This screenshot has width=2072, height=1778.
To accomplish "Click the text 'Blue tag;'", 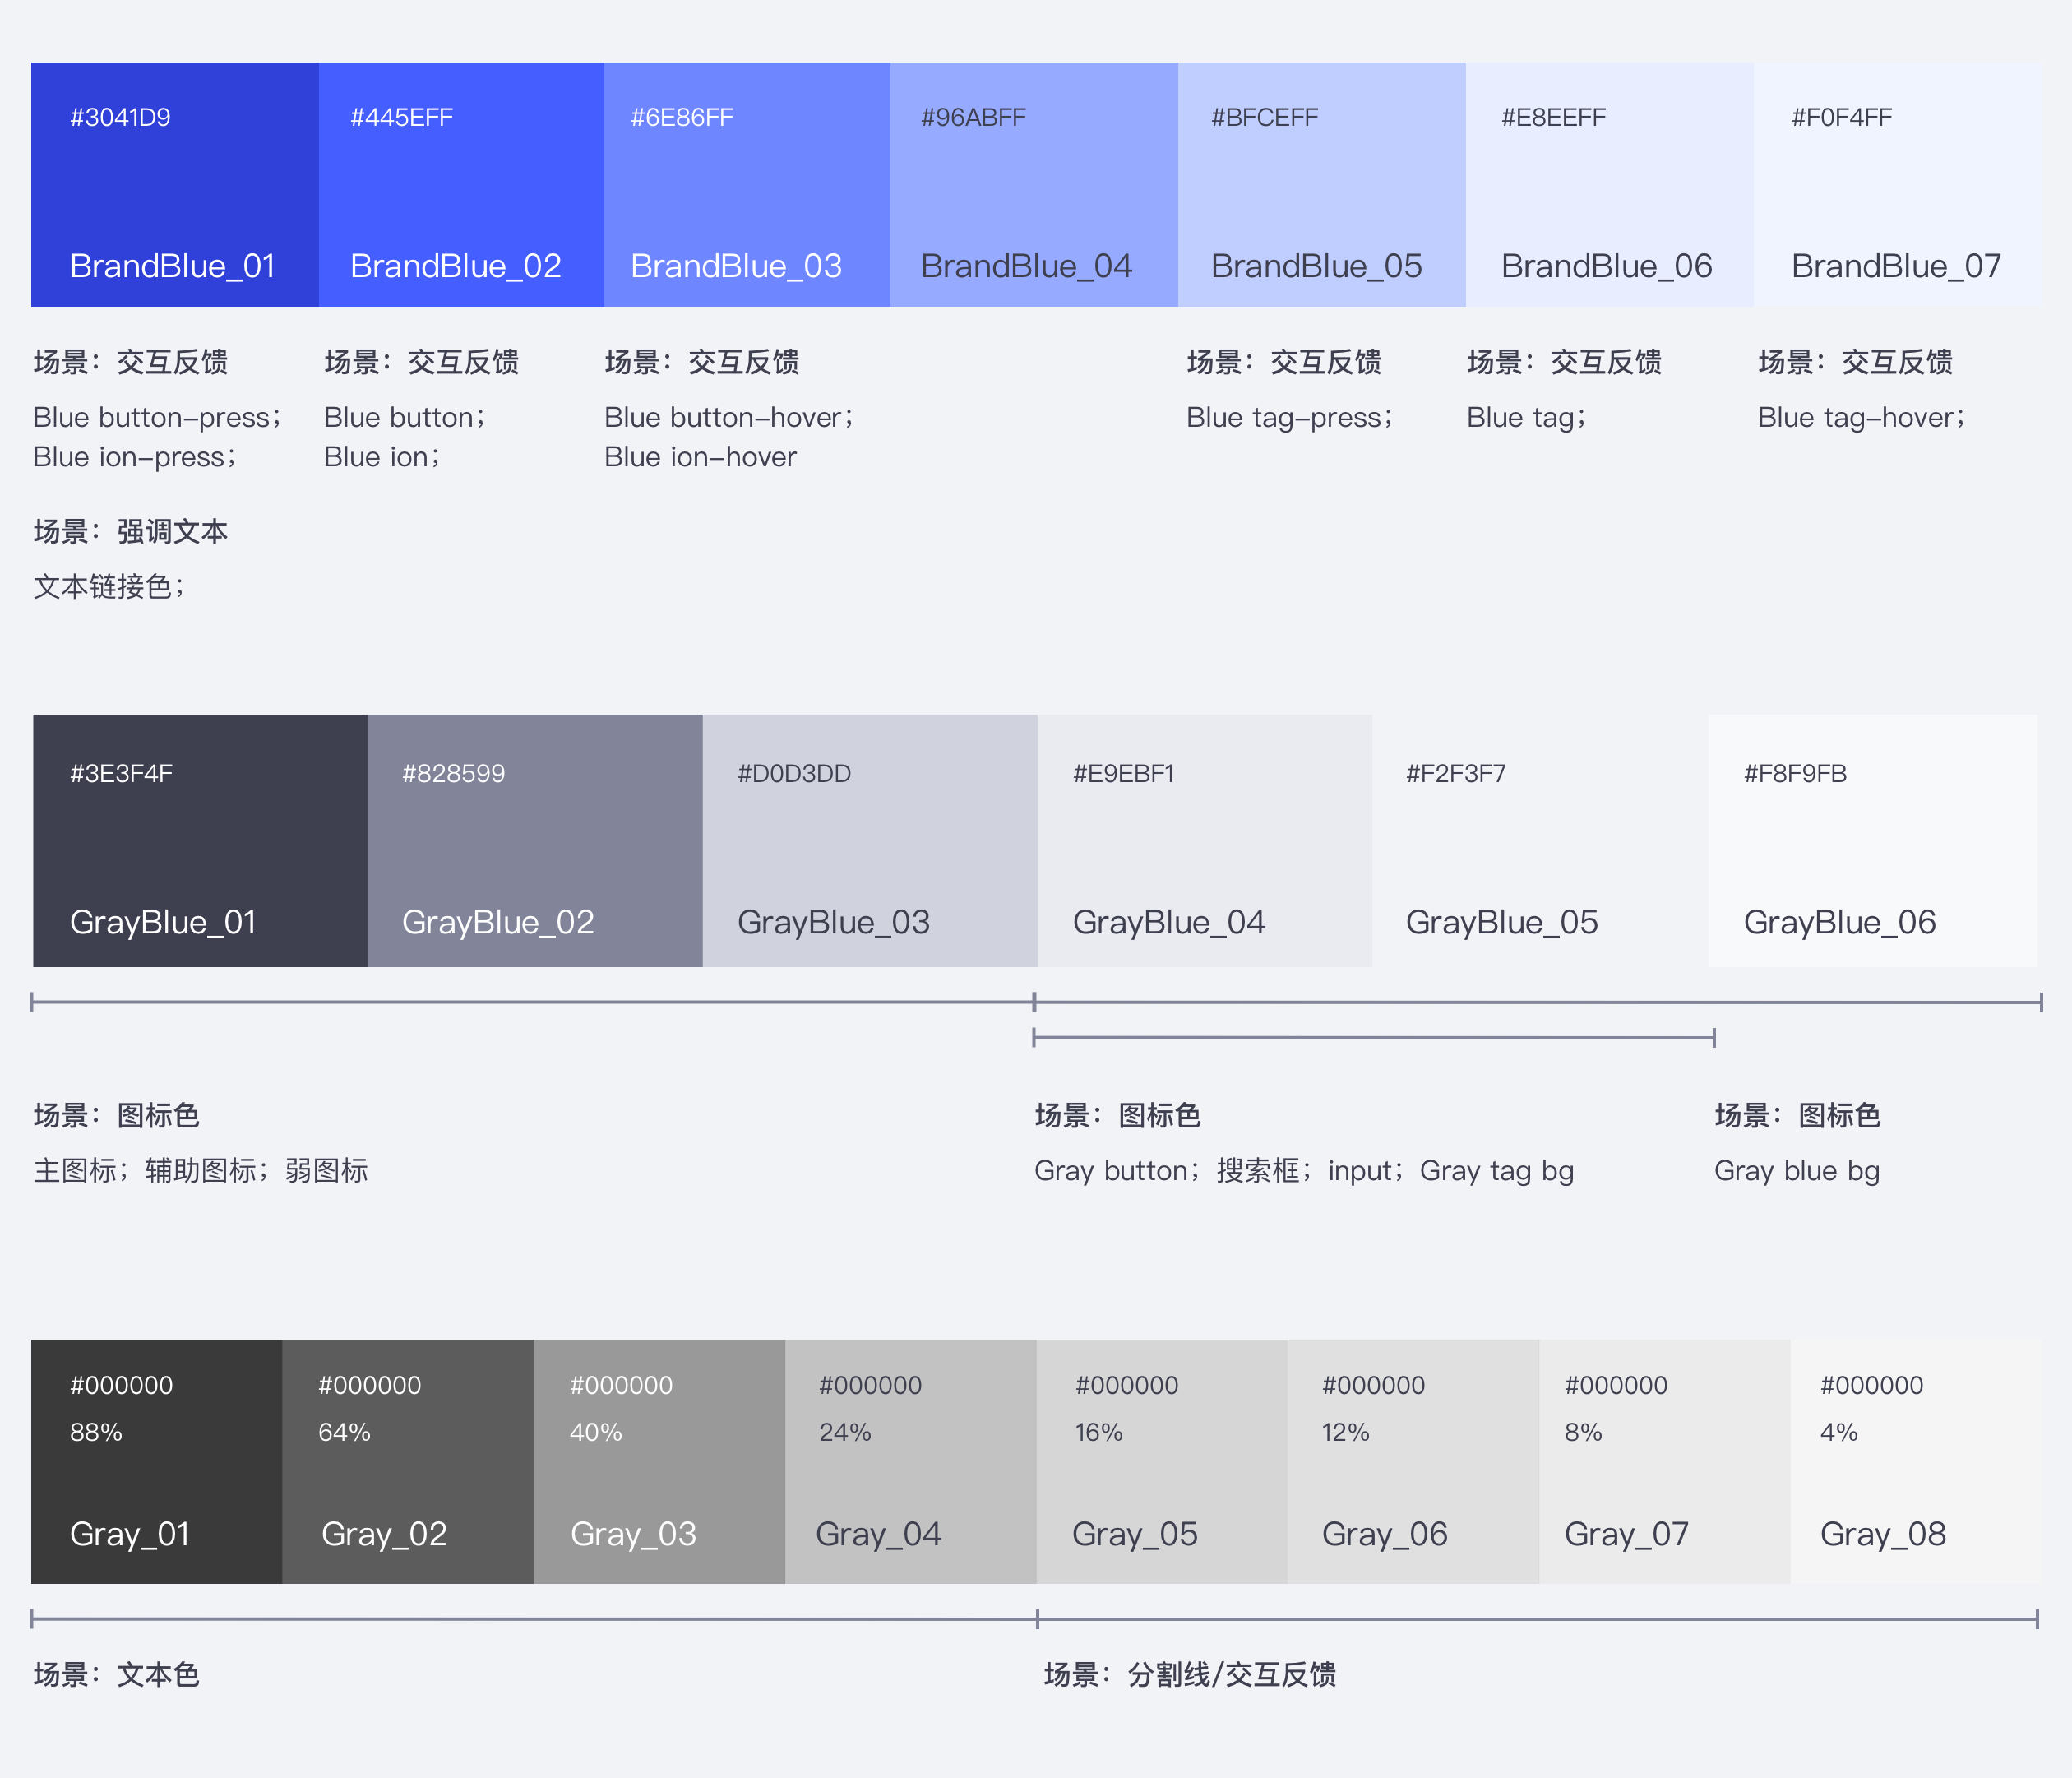I will [x=1526, y=418].
